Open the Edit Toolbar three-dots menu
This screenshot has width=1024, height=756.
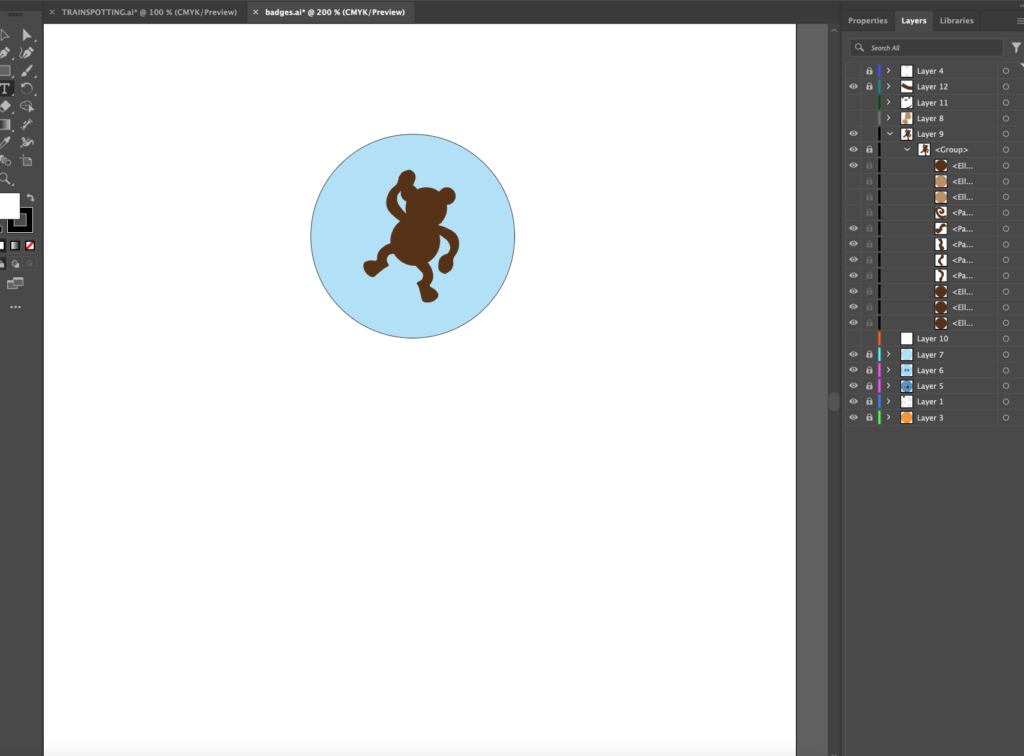tap(16, 307)
